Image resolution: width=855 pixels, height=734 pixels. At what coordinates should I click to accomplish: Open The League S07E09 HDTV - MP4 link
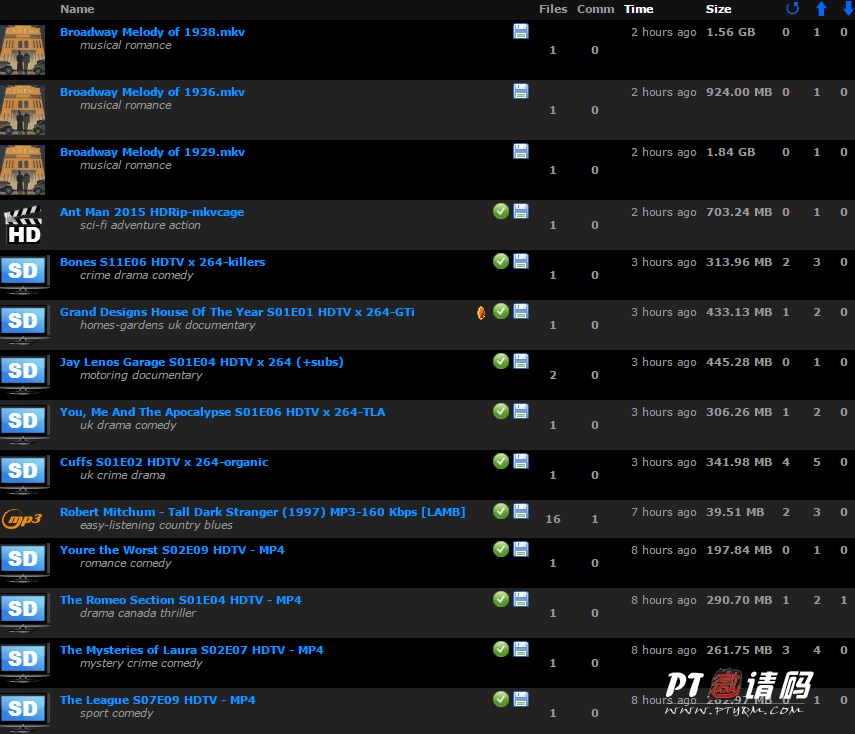158,700
